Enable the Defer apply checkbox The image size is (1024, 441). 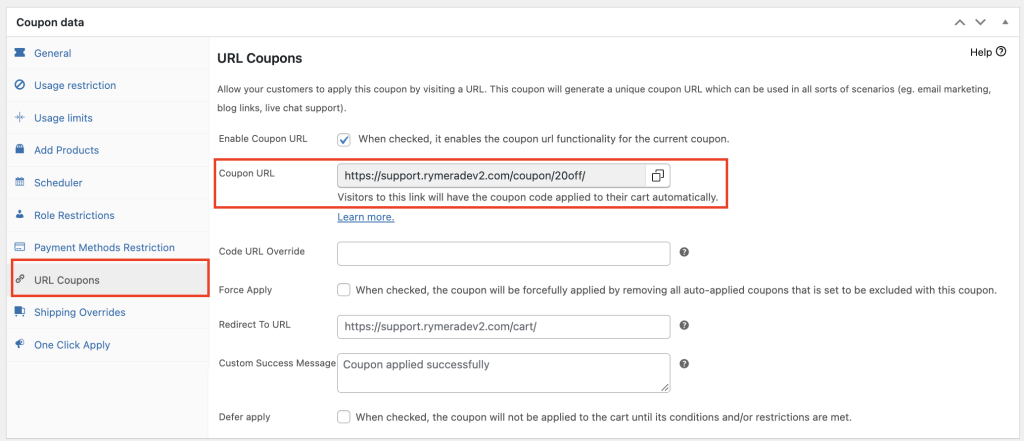click(344, 417)
